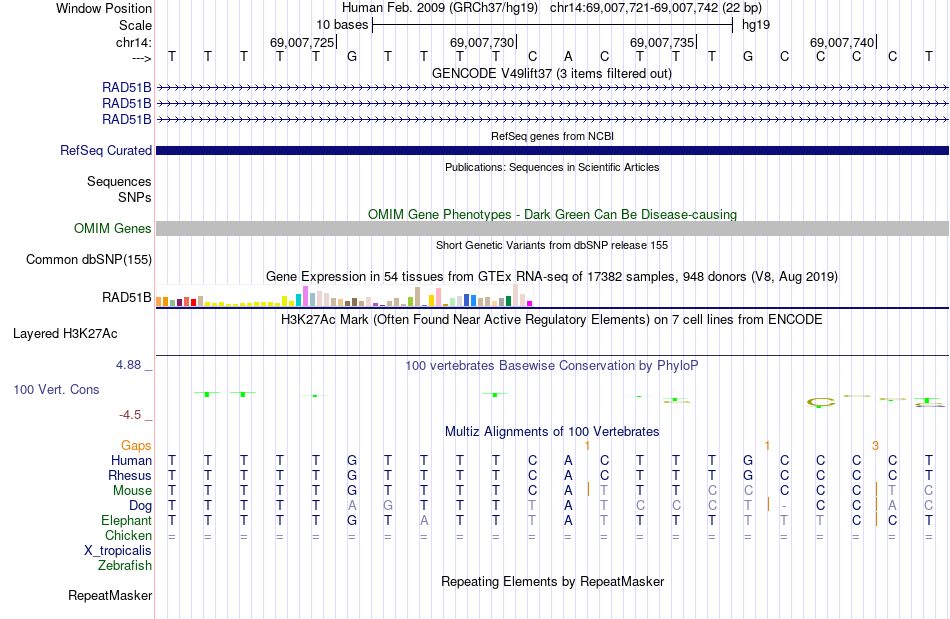Open the Multiz Alignments of 100 Vertebrates title
This screenshot has height=619, width=950.
click(552, 431)
